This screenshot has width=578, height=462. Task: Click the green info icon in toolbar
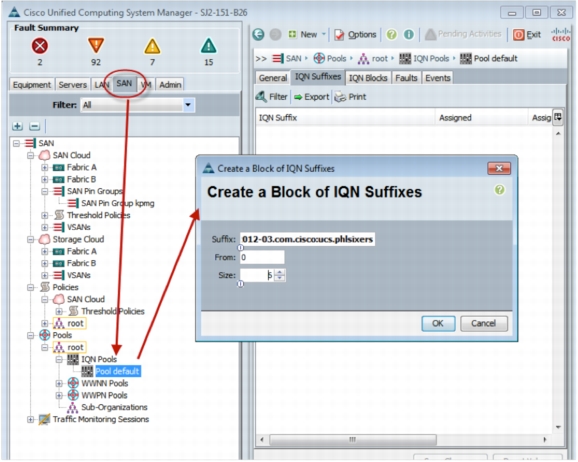pos(409,35)
